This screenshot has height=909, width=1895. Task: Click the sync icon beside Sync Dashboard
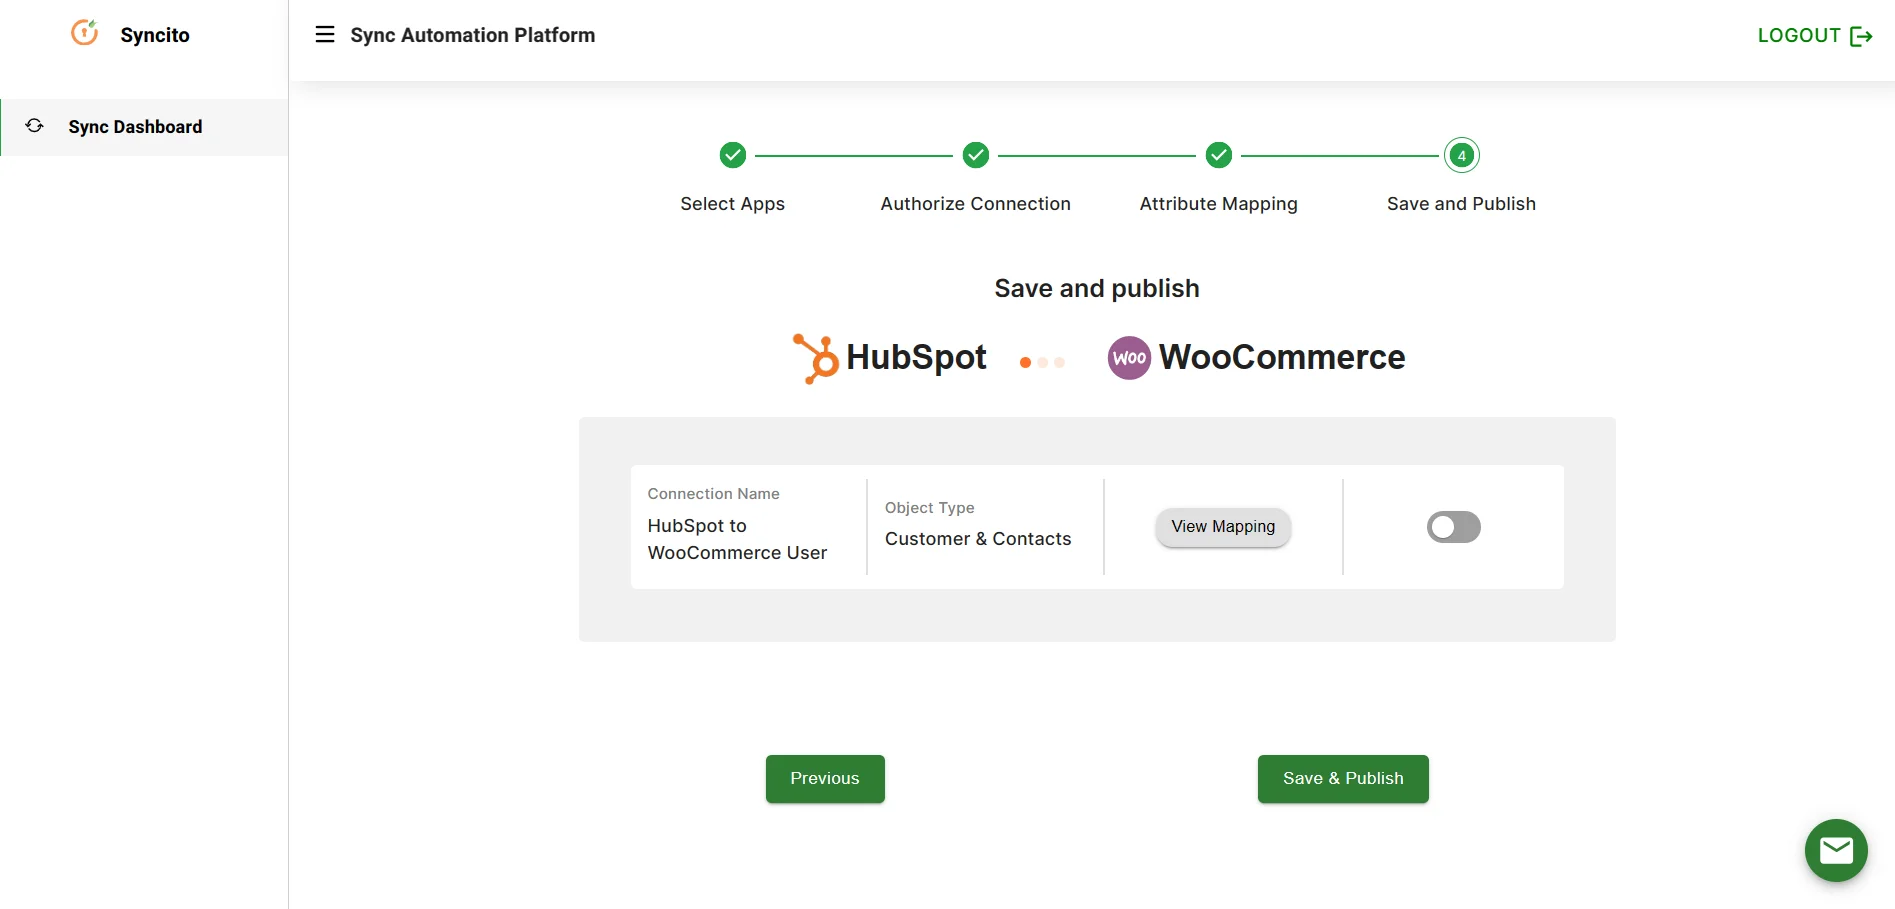pos(34,125)
